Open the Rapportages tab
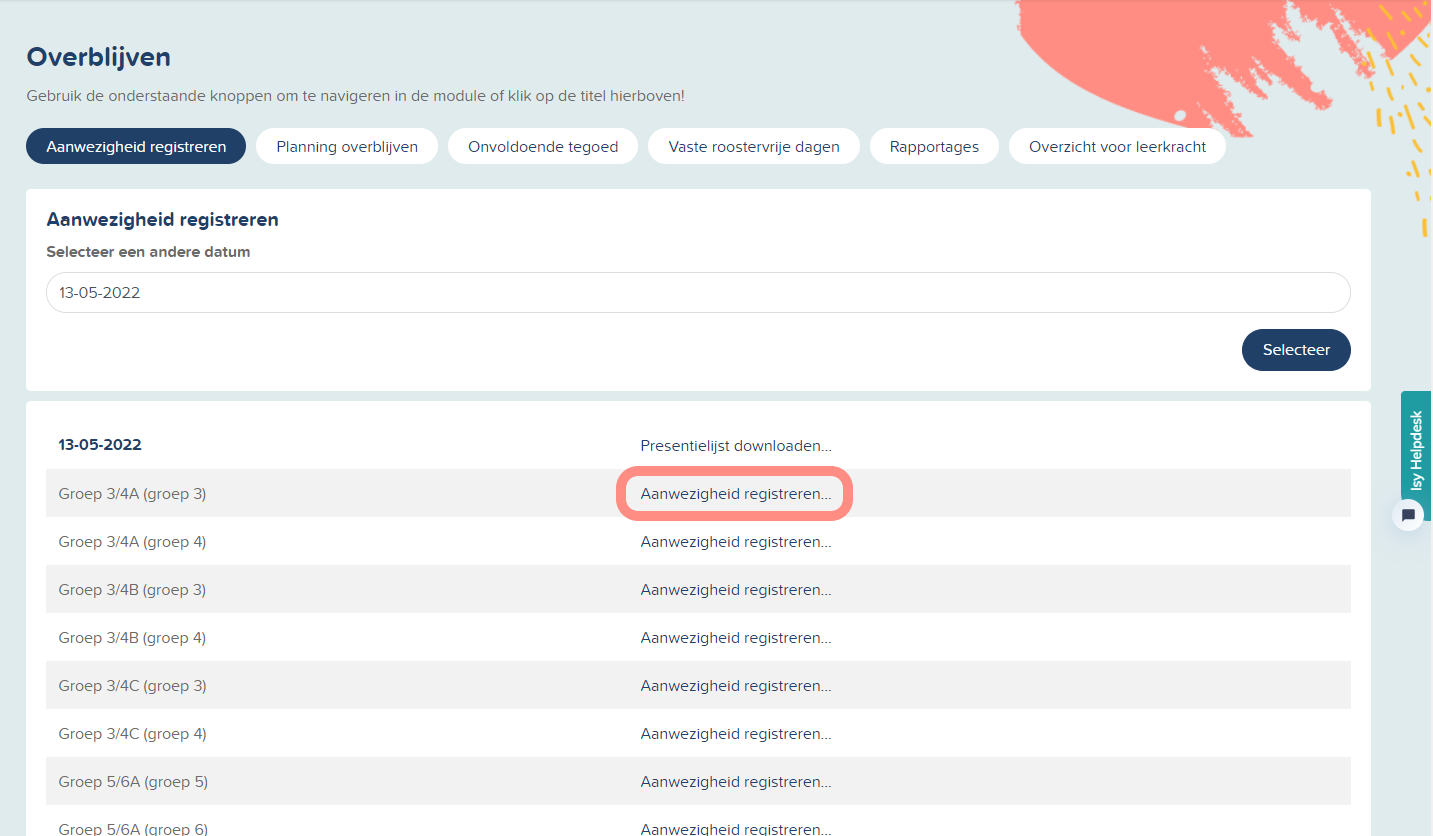Viewport: 1433px width, 836px height. point(934,146)
